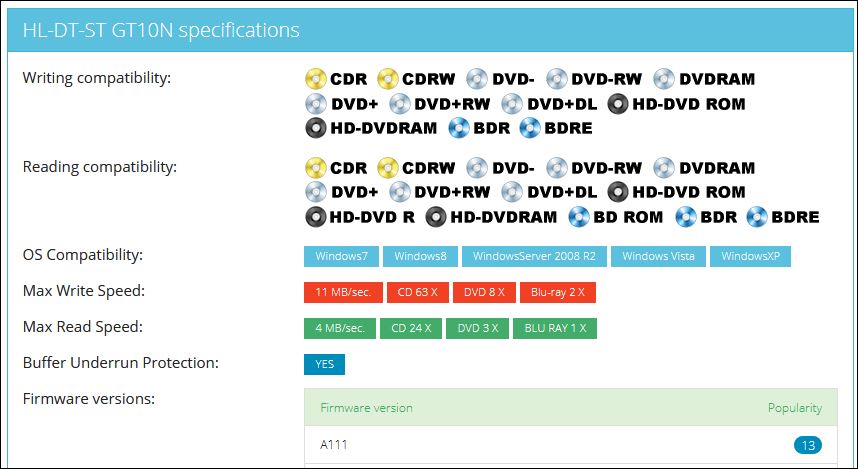Click the DVD+DL disc icon in Writing compatibility
Screen dimensions: 858x469
pyautogui.click(x=512, y=103)
